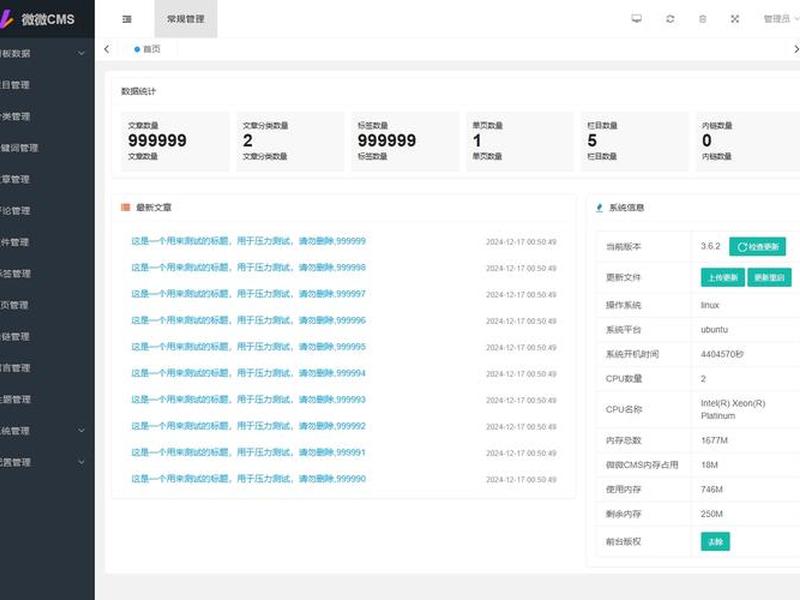Click the remaining memory value 250M
The width and height of the screenshot is (800, 600).
coord(712,514)
